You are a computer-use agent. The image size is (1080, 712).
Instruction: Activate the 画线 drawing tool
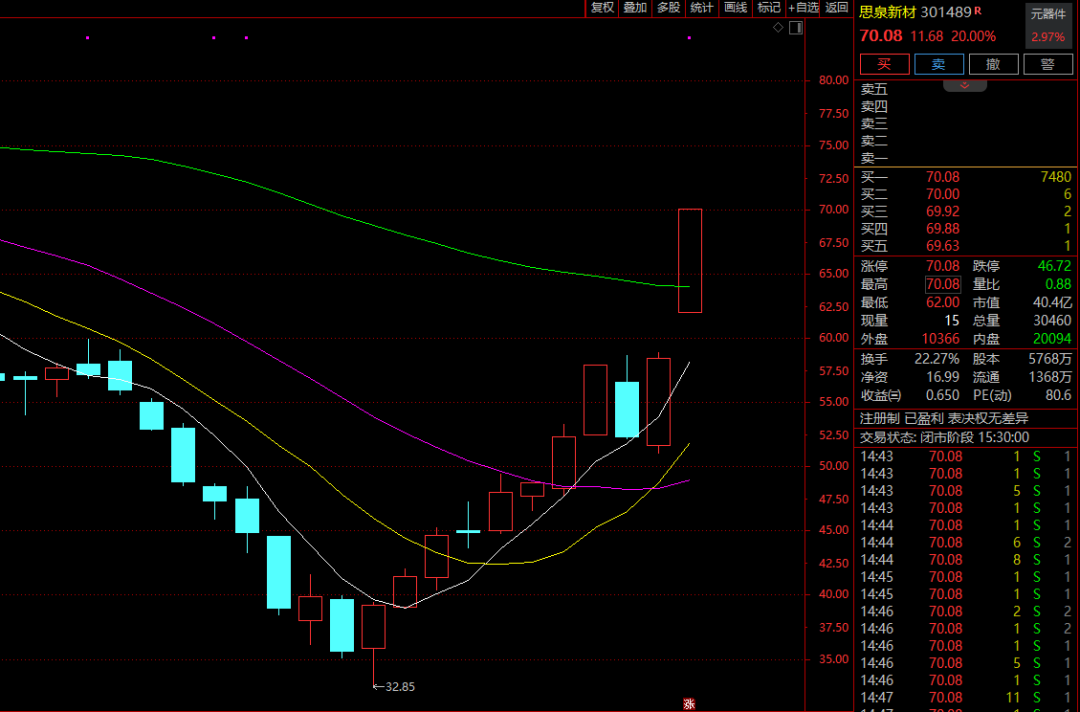pyautogui.click(x=735, y=8)
